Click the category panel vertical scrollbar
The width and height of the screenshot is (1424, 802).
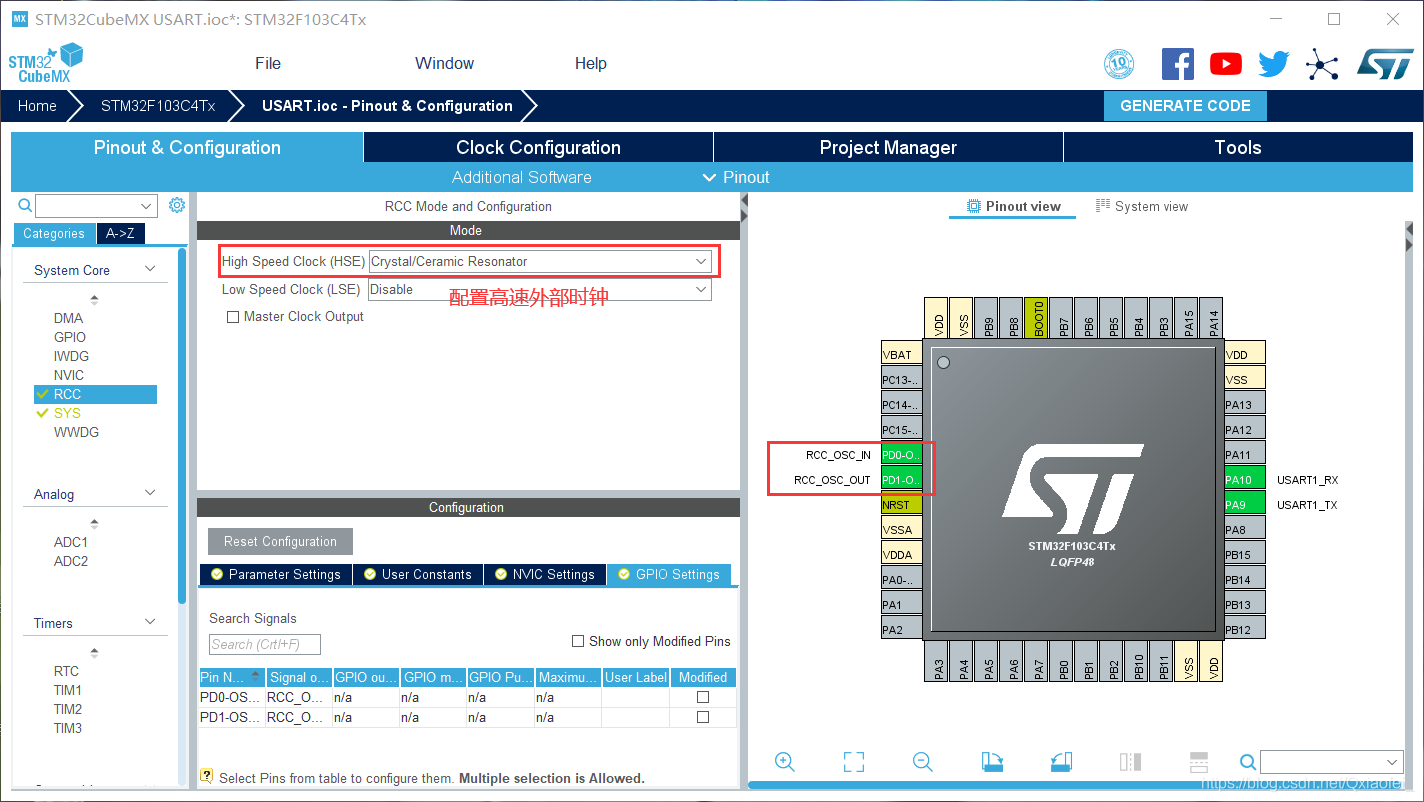(x=182, y=426)
